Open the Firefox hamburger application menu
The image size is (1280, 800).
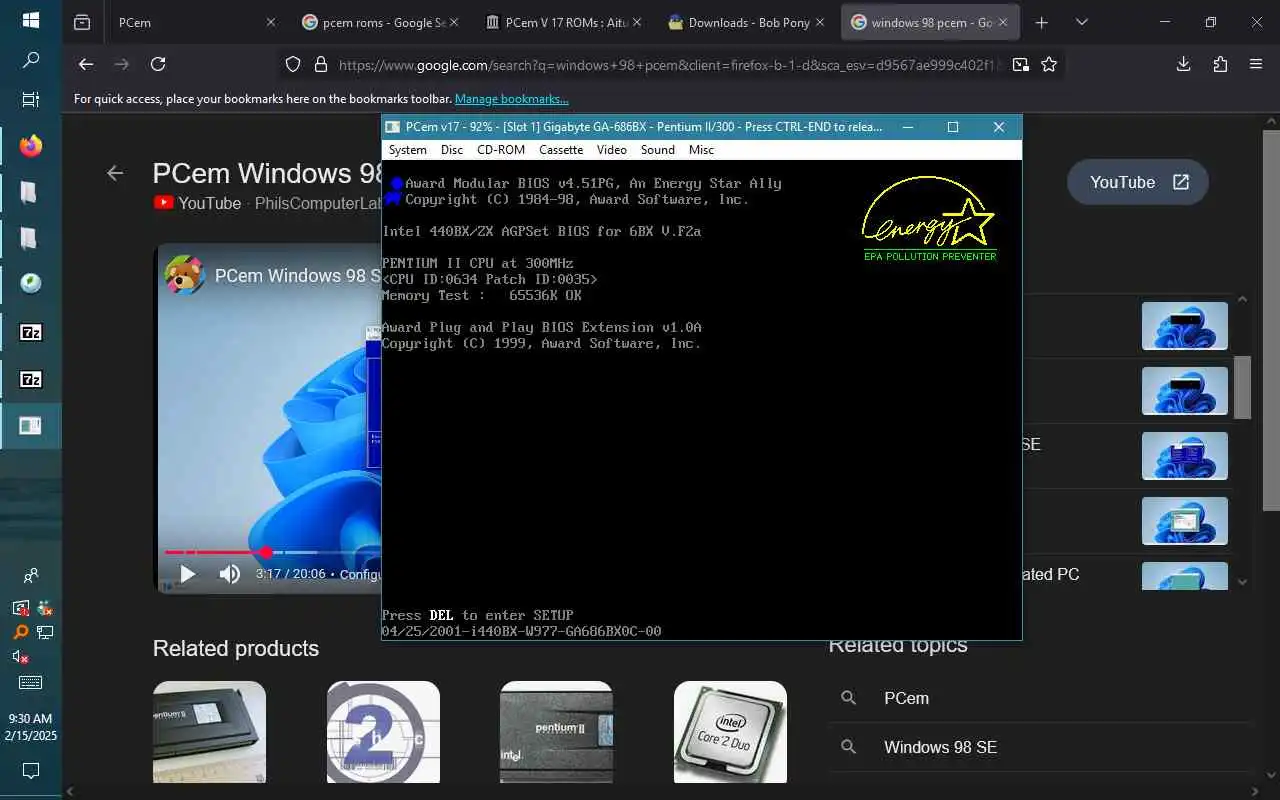1256,64
